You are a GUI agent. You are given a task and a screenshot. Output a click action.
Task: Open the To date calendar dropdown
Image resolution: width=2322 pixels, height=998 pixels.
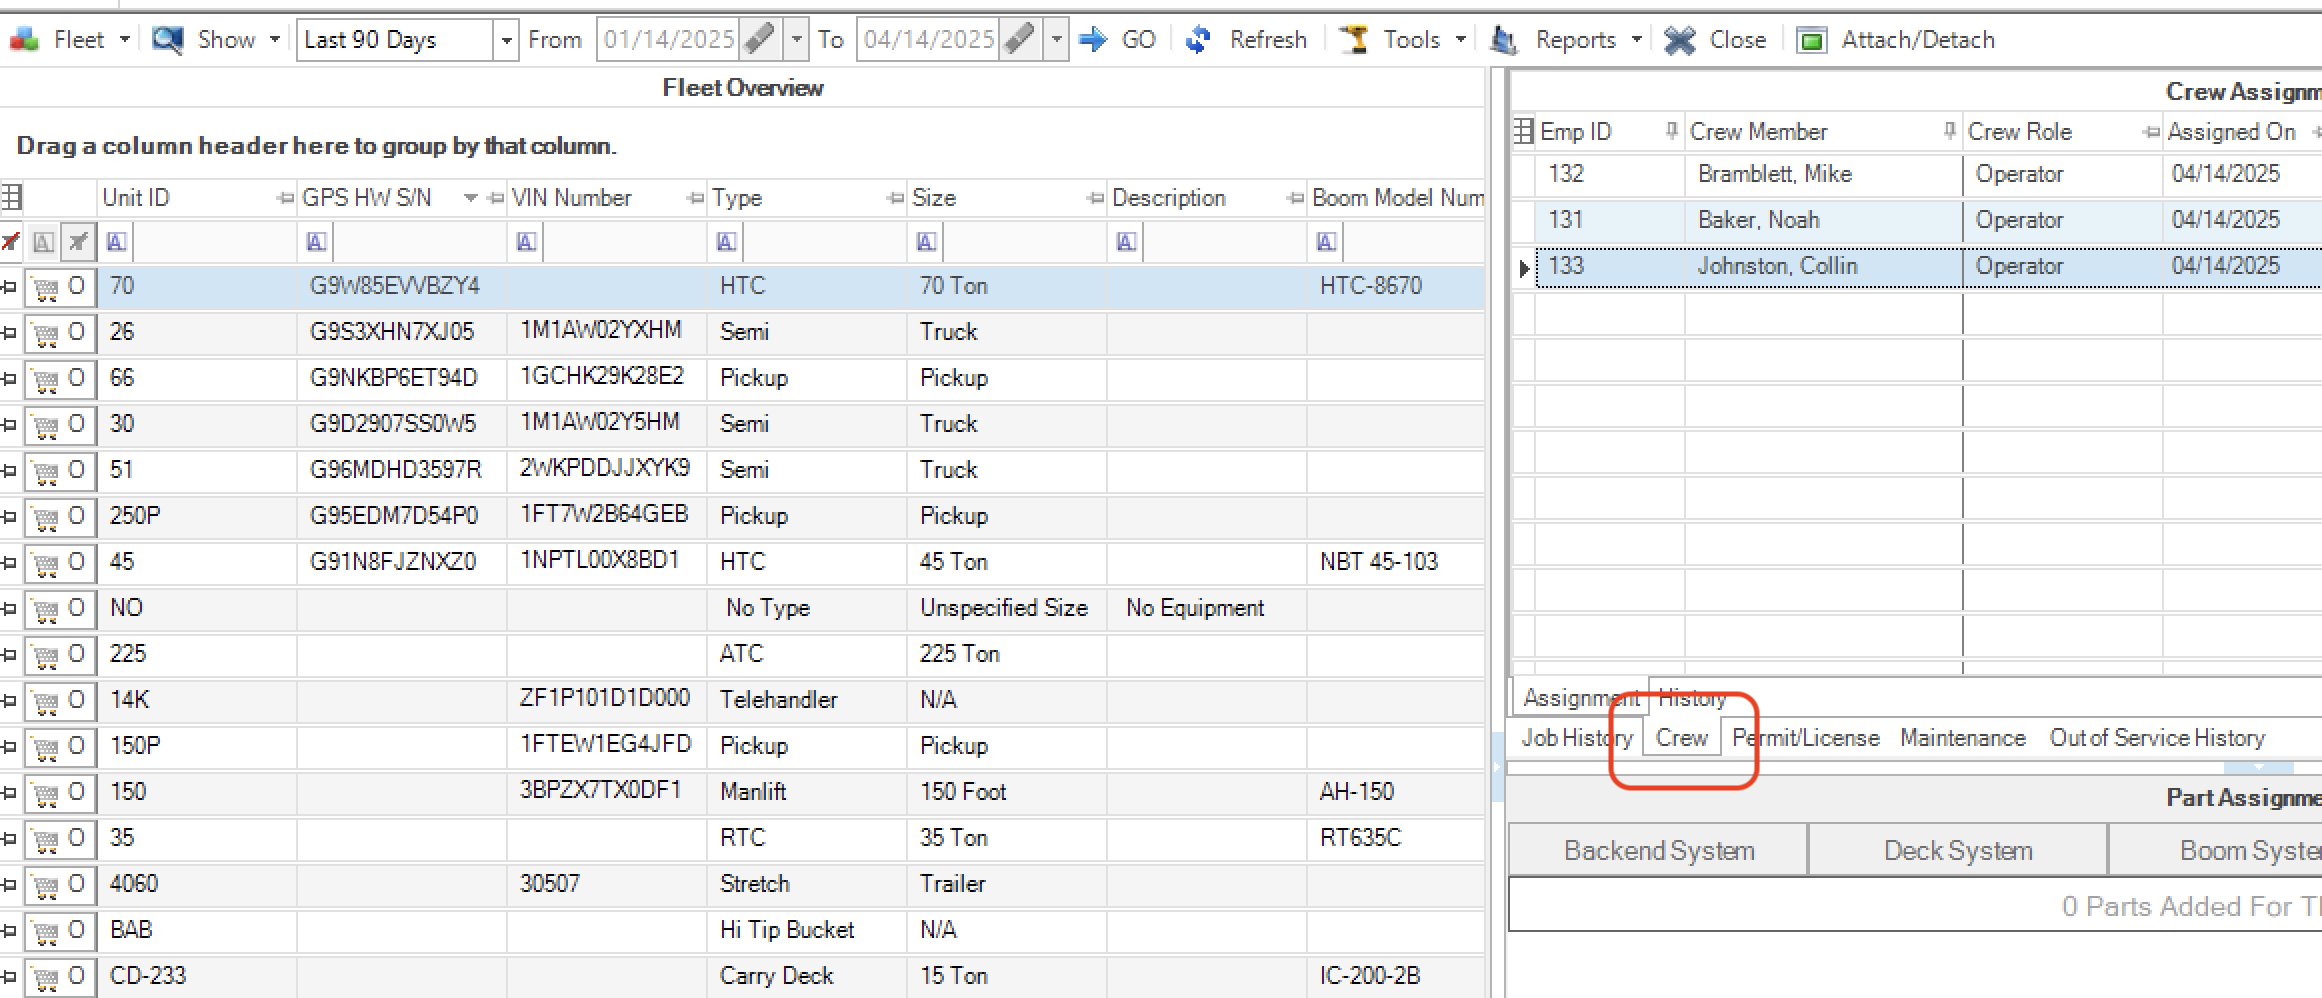[1056, 41]
